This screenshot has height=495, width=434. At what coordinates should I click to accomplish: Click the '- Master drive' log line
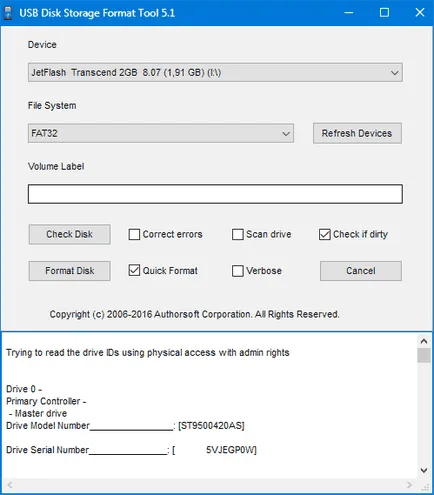(38, 413)
